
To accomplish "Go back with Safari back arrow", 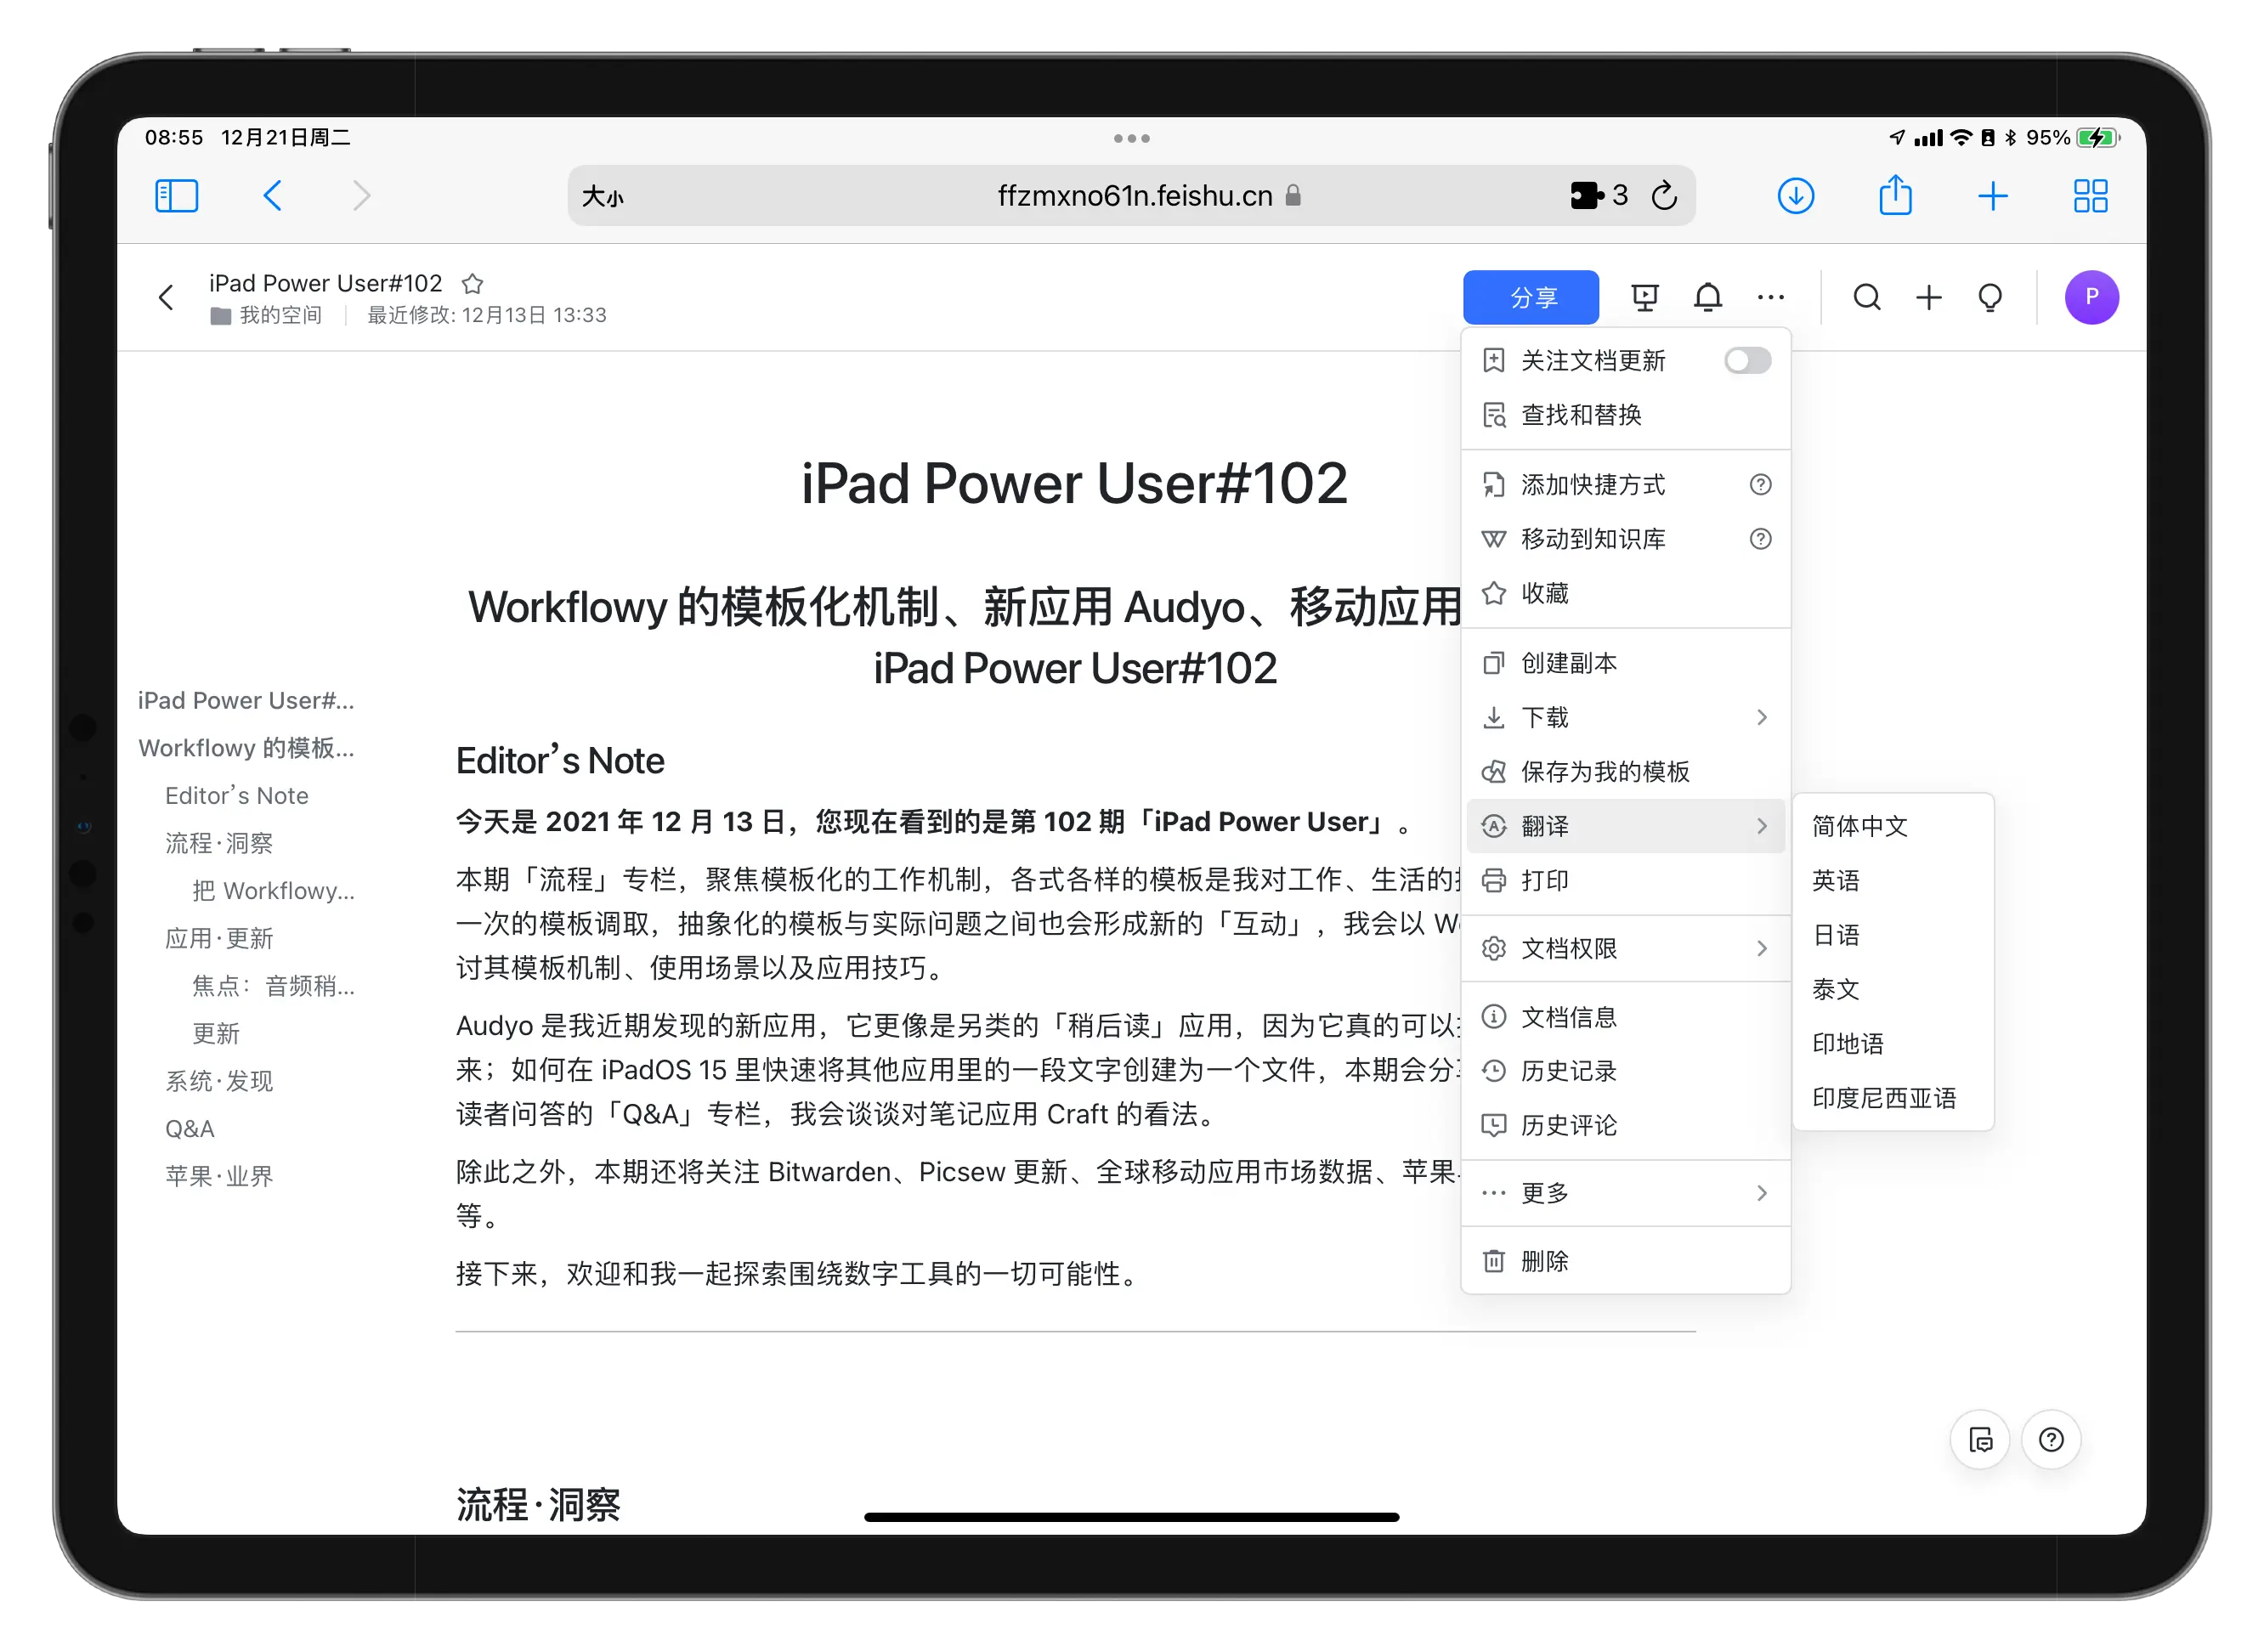I will coord(272,195).
